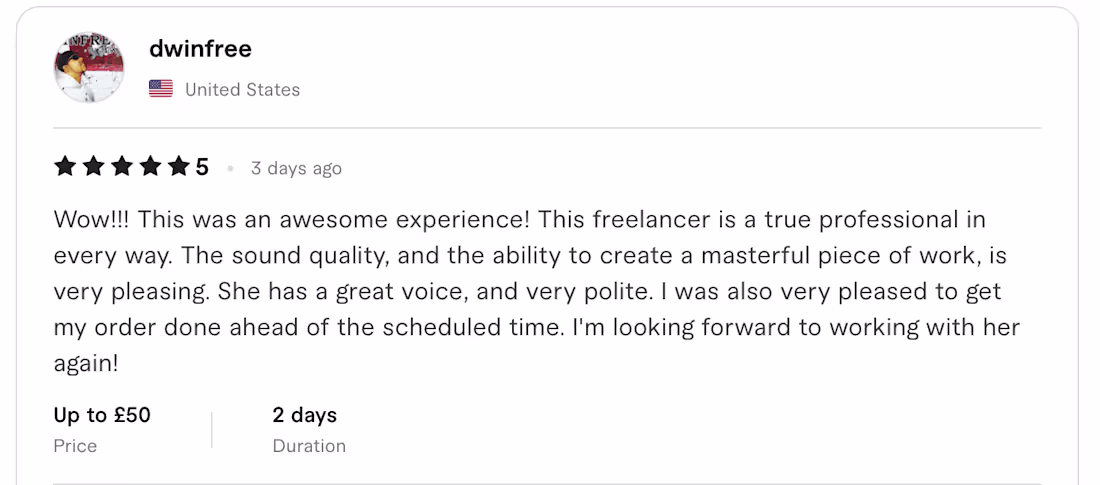The height and width of the screenshot is (485, 1100).
Task: Click the first rating star
Action: point(65,167)
